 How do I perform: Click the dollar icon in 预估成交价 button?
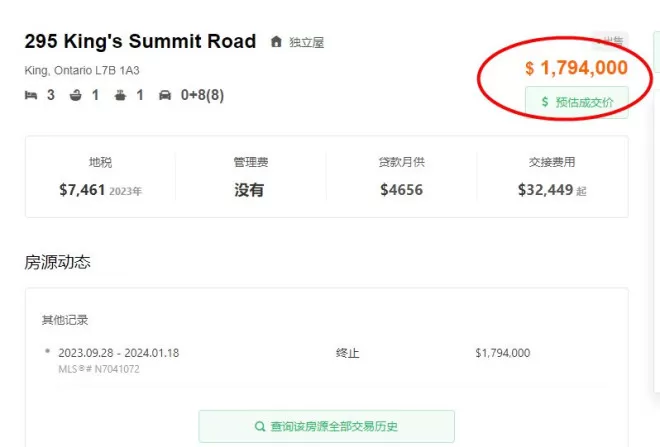pos(545,102)
